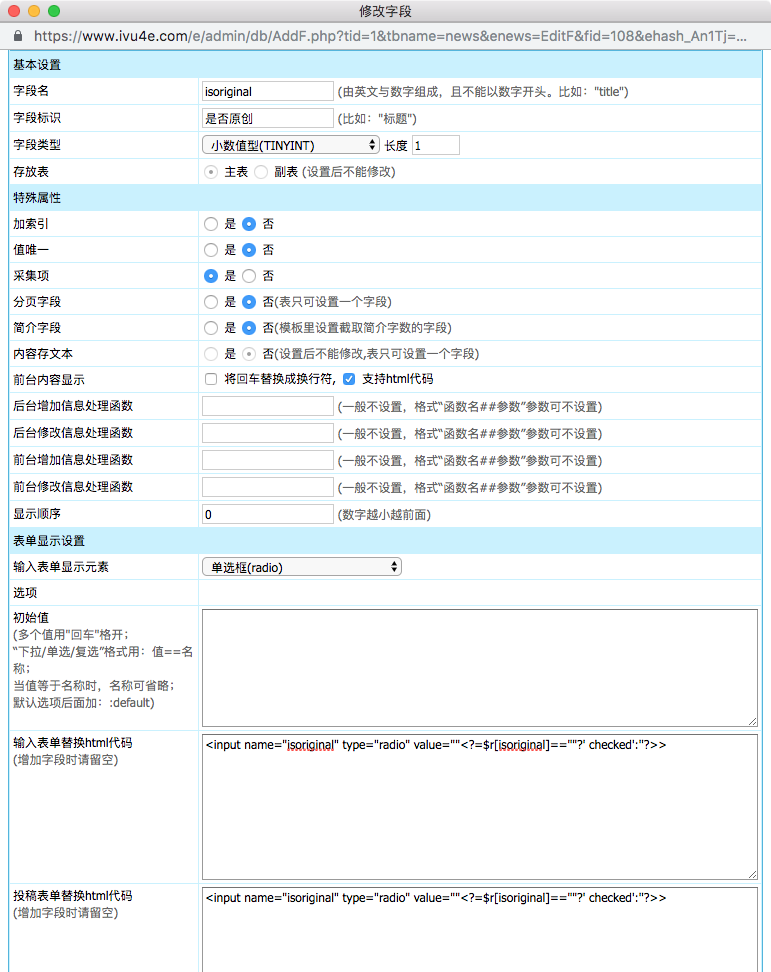Uncheck the 支持html代码 checkbox
The height and width of the screenshot is (972, 771).
[349, 380]
